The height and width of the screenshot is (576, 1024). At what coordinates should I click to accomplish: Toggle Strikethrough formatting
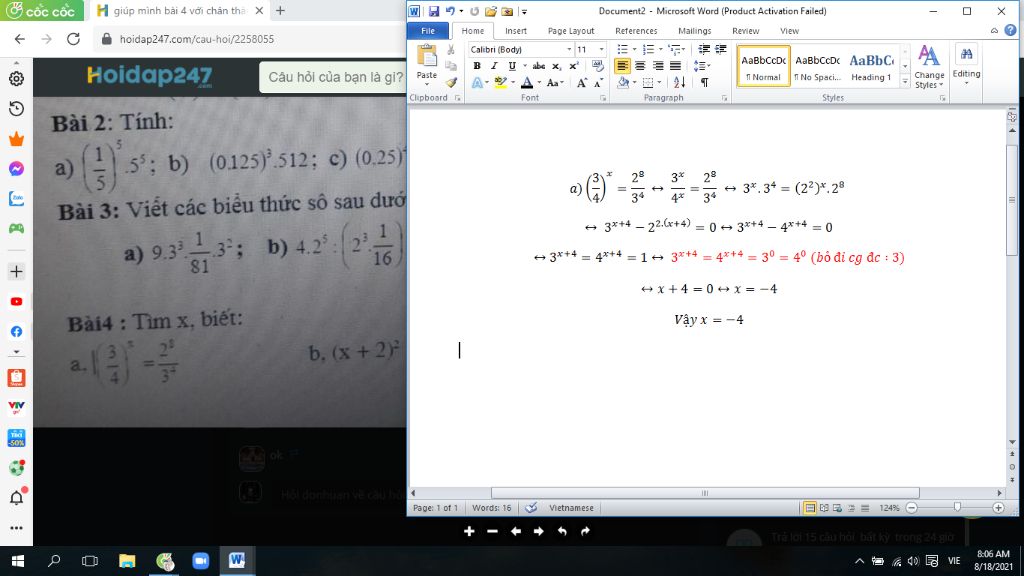[x=539, y=66]
